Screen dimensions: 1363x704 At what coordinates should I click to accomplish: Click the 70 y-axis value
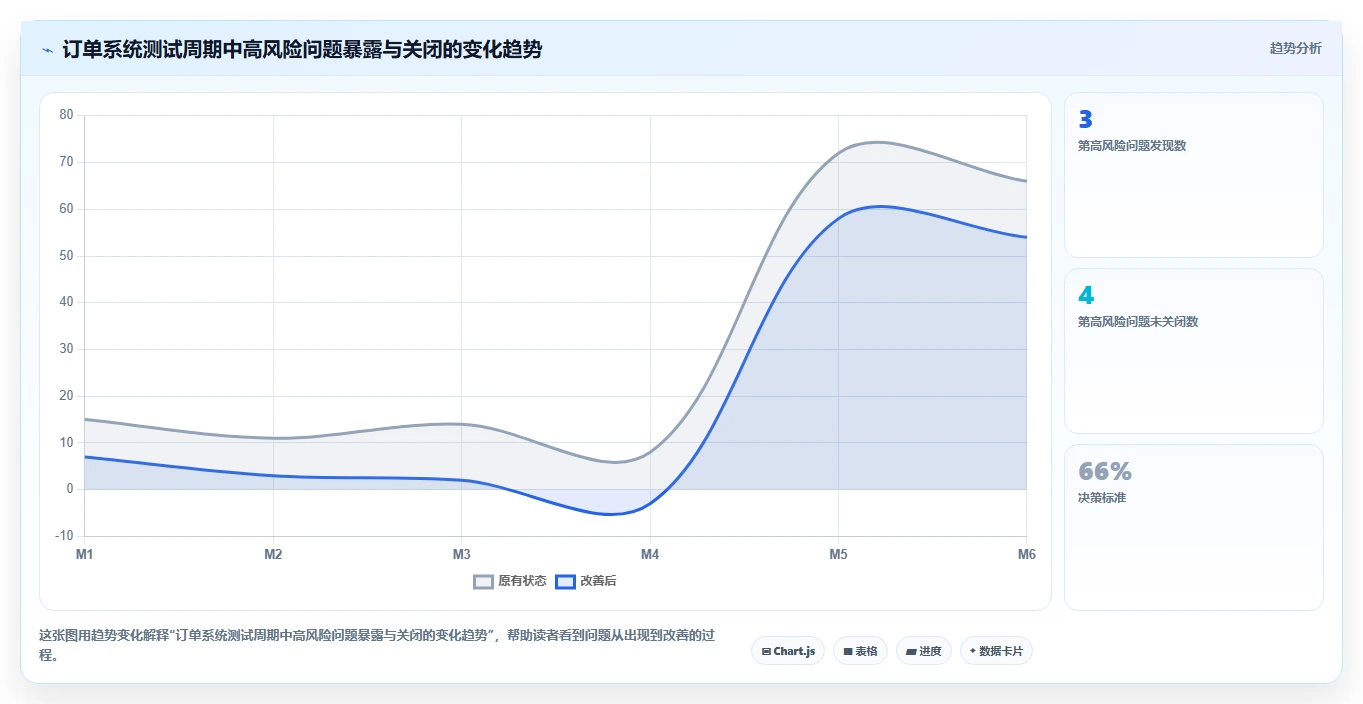click(x=66, y=162)
